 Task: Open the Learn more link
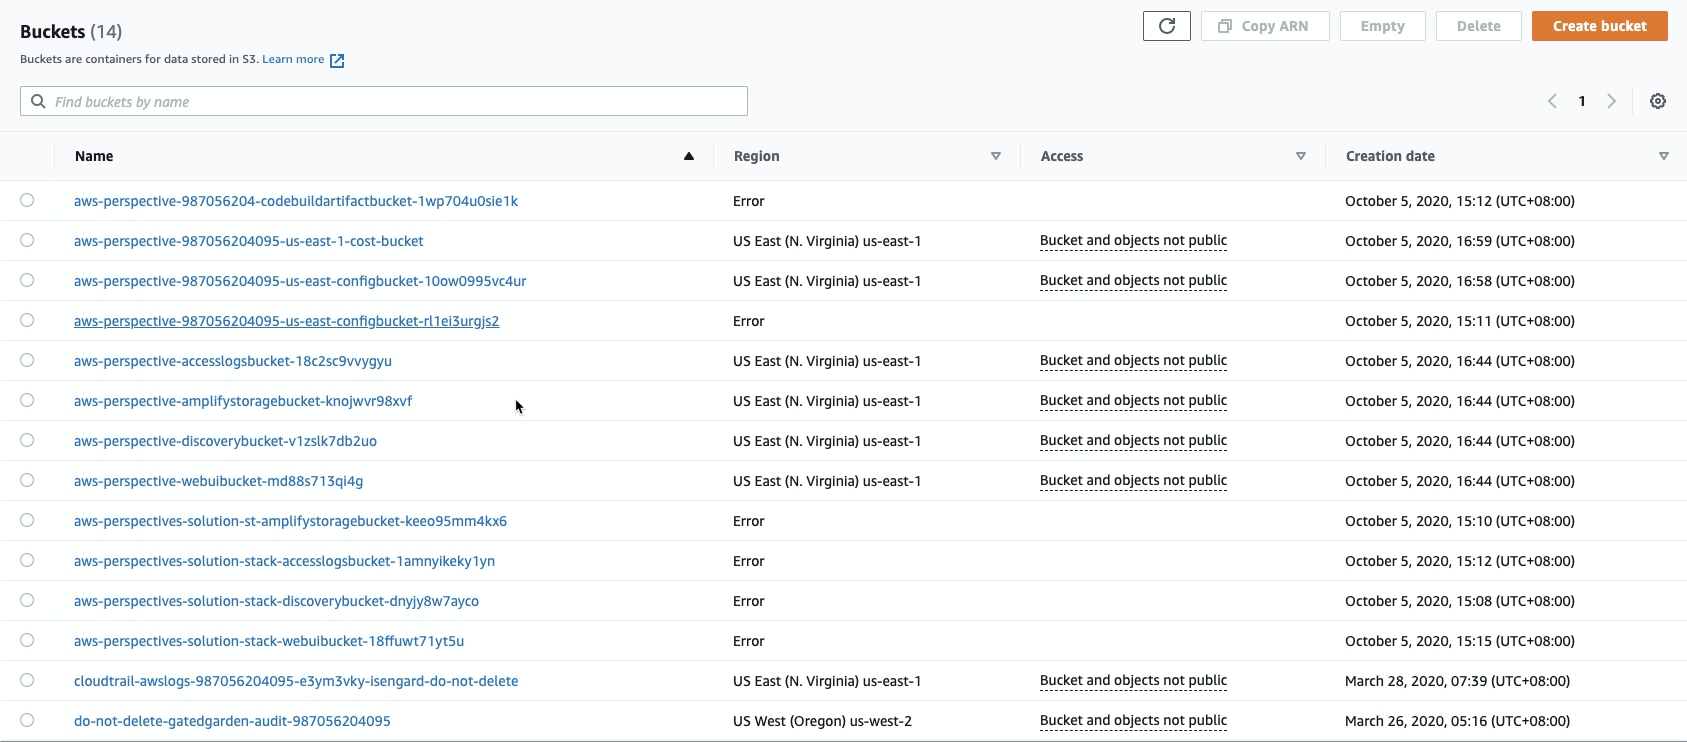tap(293, 59)
